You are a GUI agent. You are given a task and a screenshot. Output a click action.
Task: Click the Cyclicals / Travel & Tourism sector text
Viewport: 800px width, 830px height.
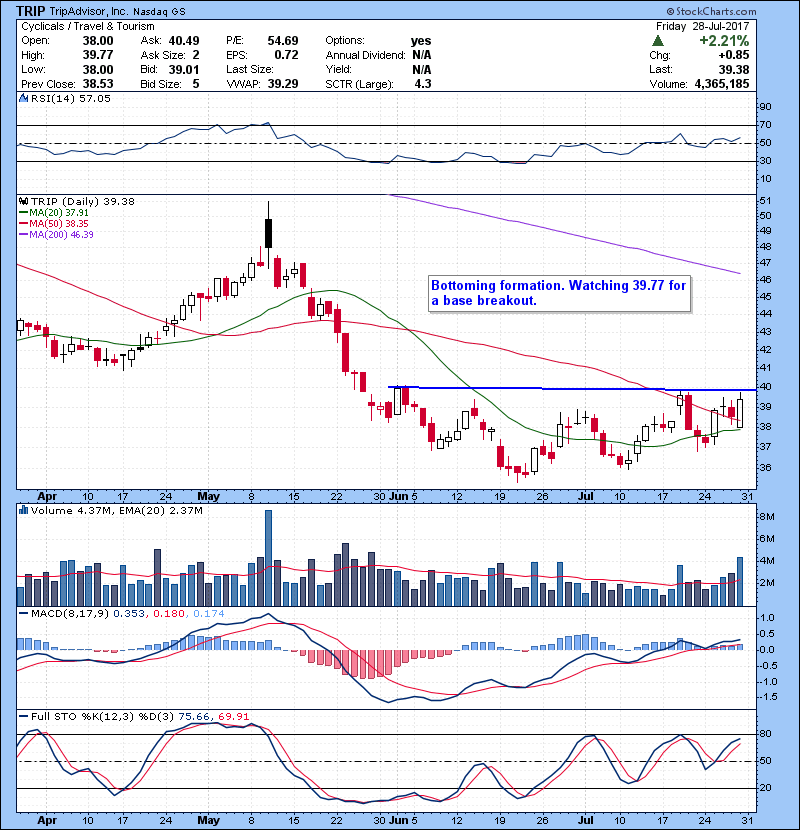[88, 26]
